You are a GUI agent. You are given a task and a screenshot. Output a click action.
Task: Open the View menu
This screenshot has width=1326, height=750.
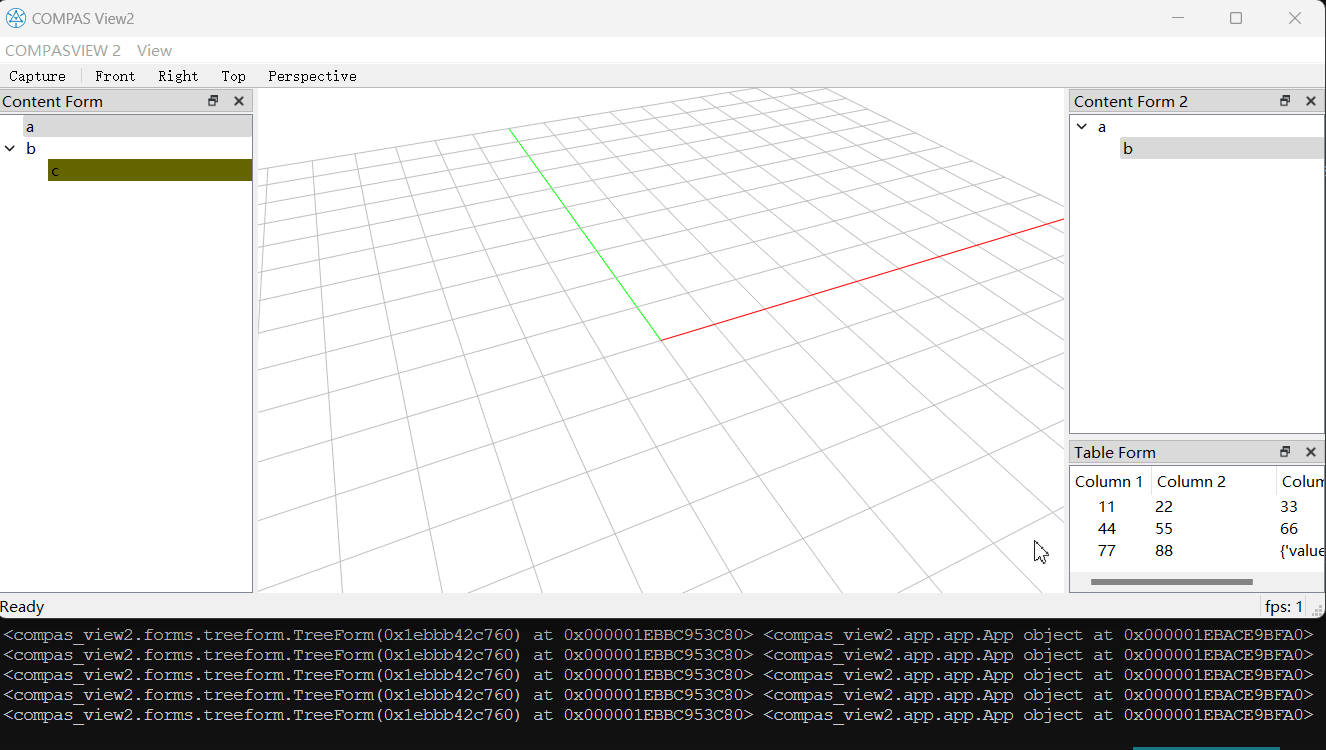154,50
